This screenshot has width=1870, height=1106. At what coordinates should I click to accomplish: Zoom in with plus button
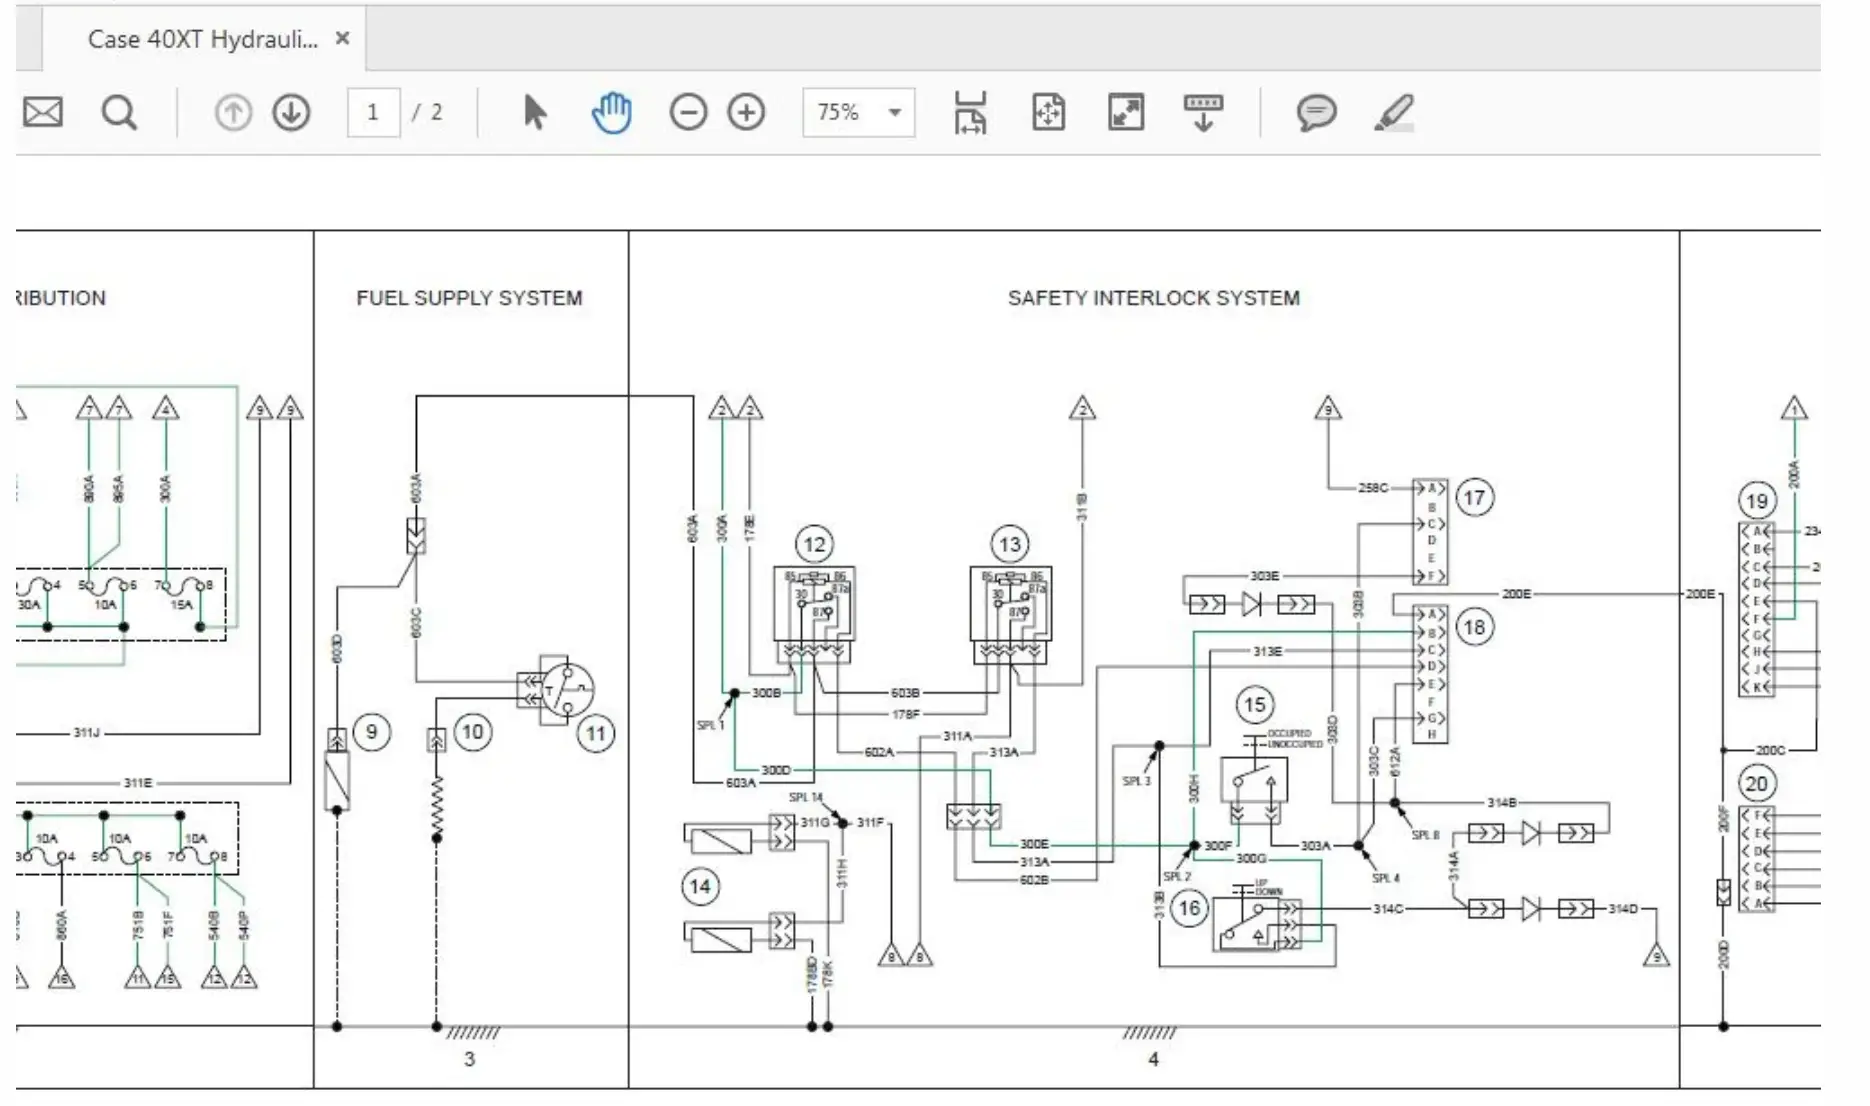[x=746, y=112]
